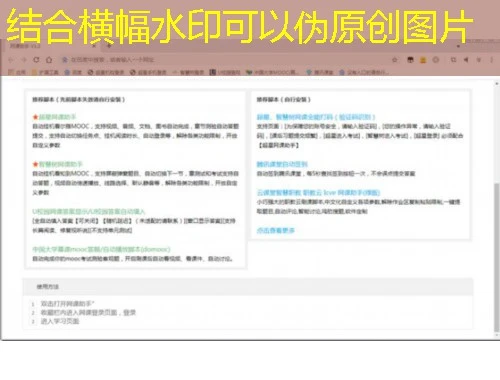Click the page's vertical scrollbar thumb
Viewport: 500px width, 380px height.
[x=497, y=257]
